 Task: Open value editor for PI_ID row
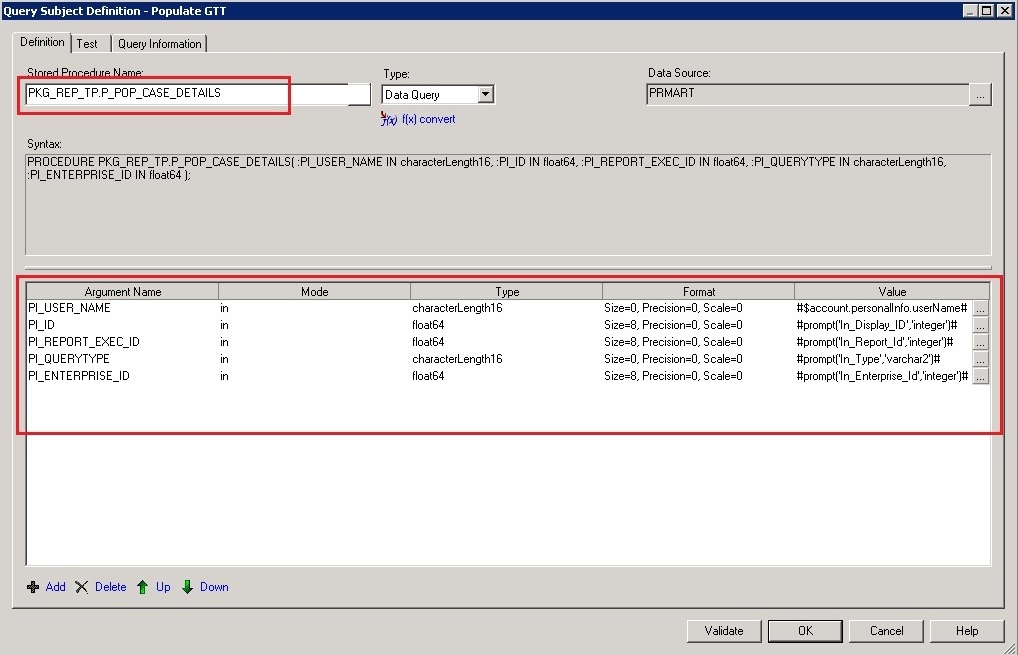coord(980,325)
